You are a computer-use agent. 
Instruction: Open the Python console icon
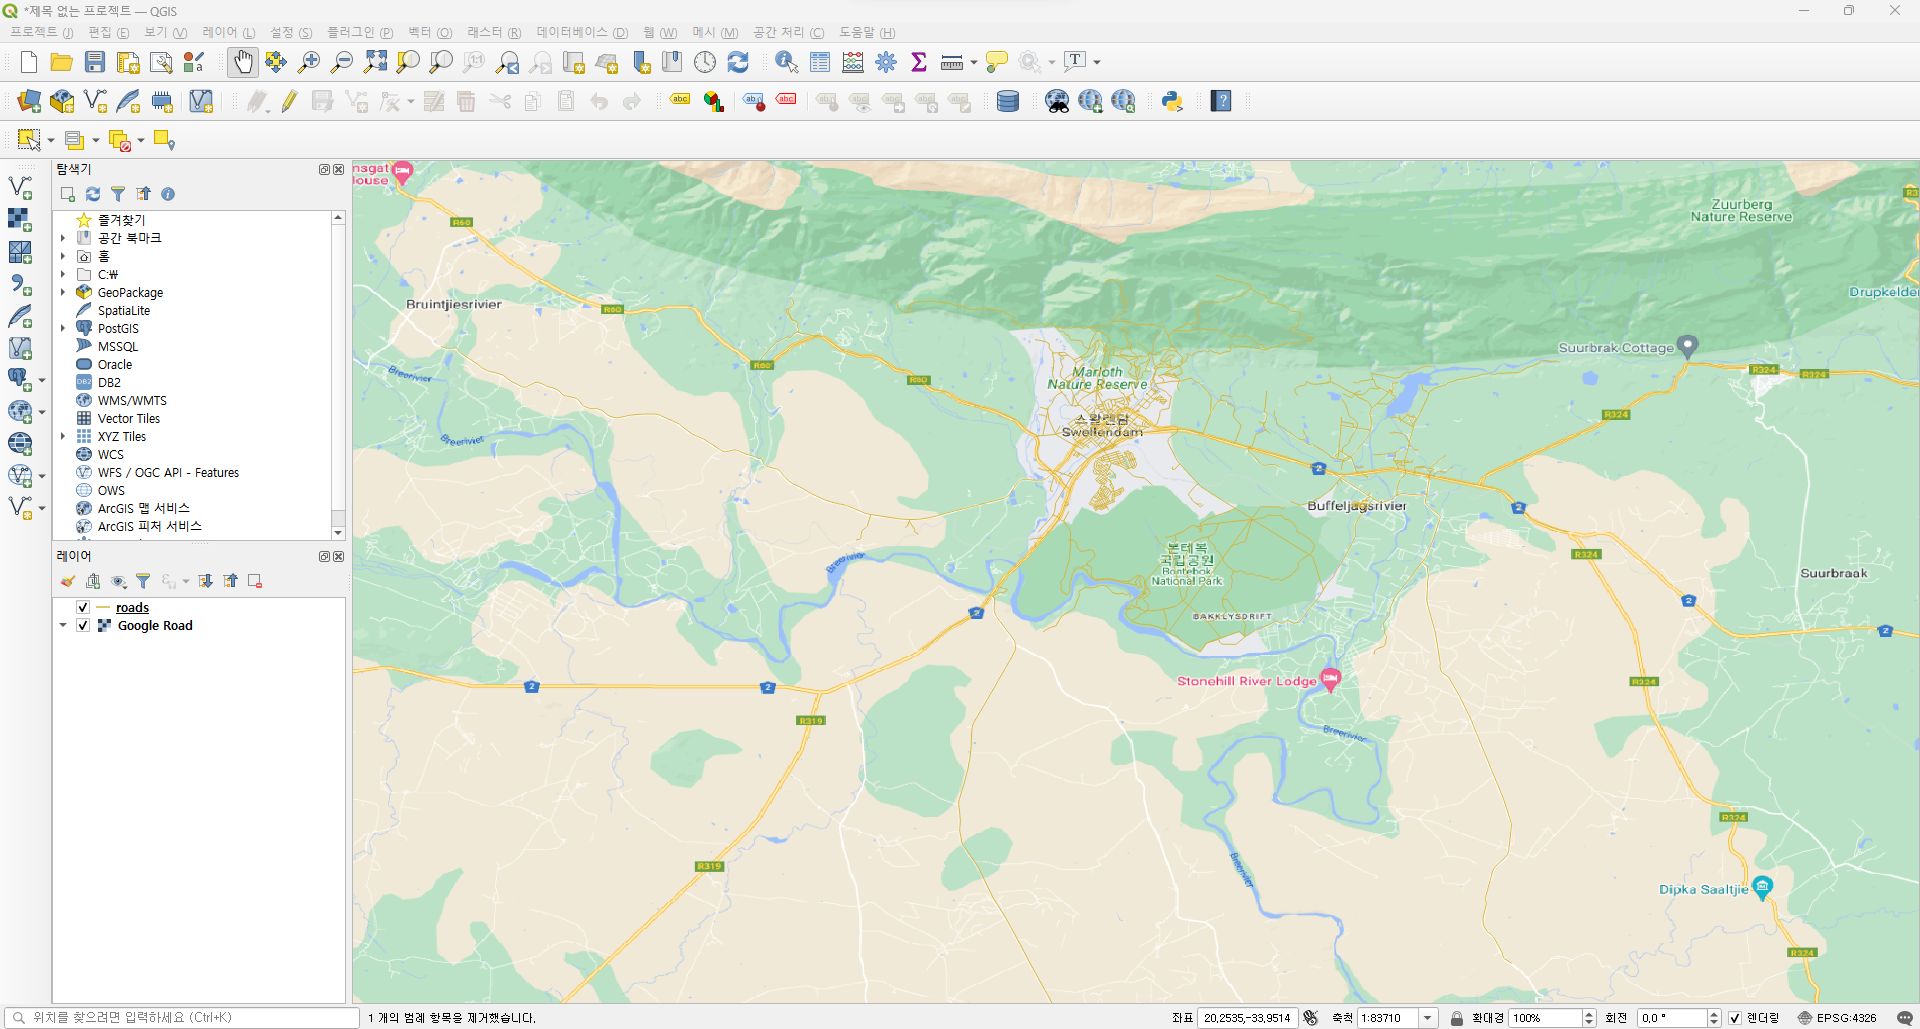[1172, 101]
